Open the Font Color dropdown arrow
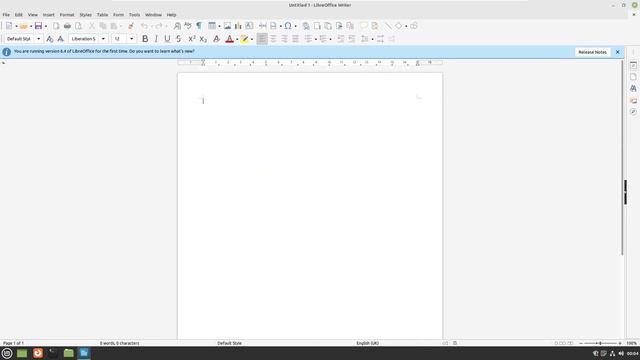The image size is (640, 360). [x=237, y=39]
